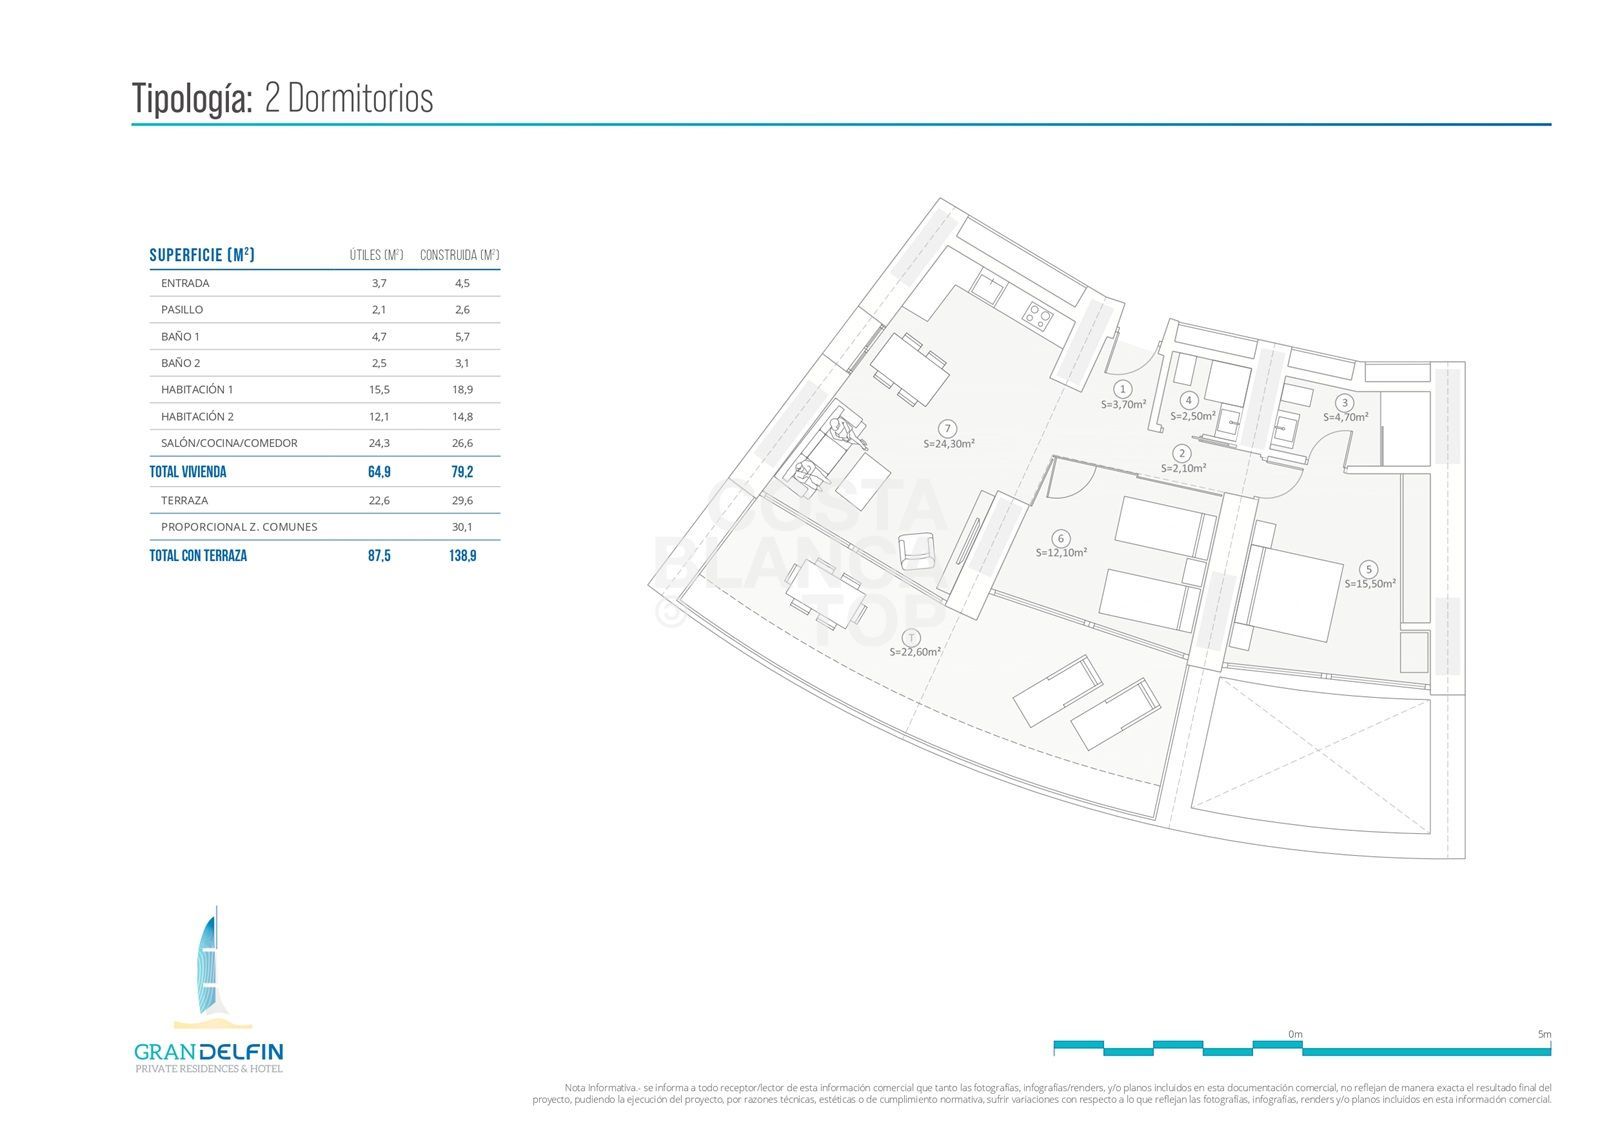Click the upper sun lounger on terrace
Viewport: 1600px width, 1131px height.
pos(1058,691)
